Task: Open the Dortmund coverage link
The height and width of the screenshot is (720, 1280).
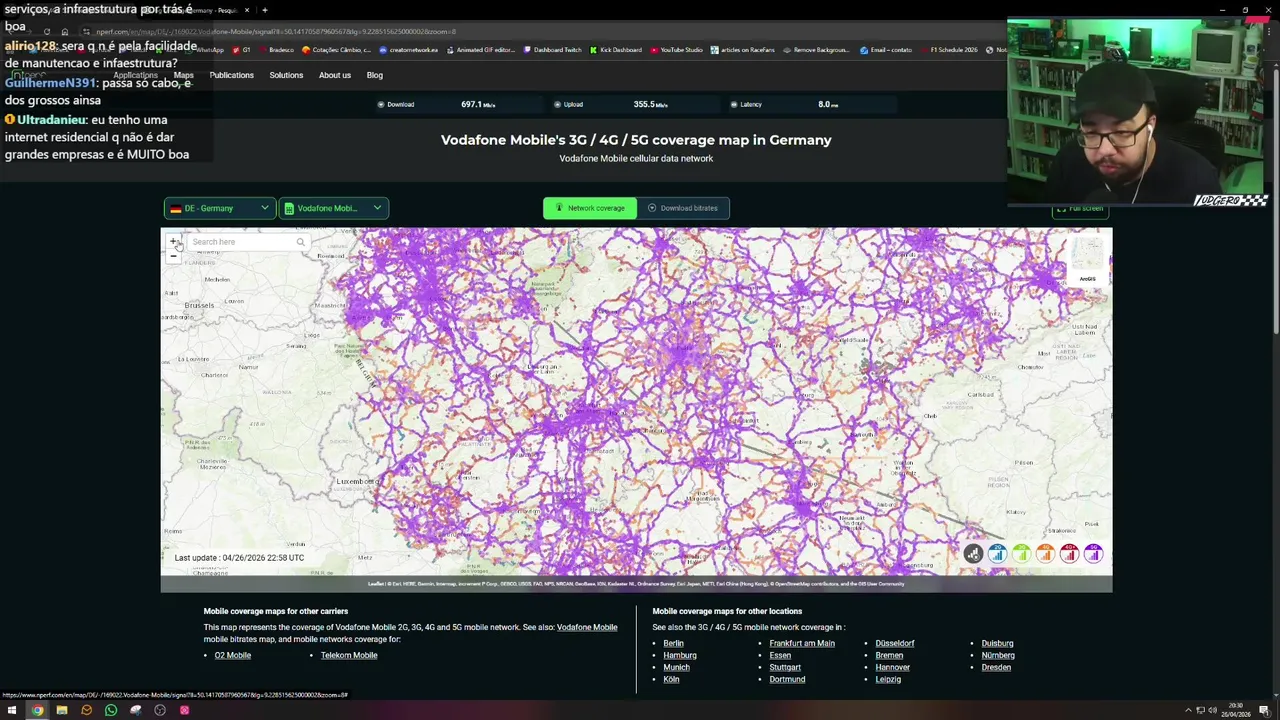Action: coord(787,679)
